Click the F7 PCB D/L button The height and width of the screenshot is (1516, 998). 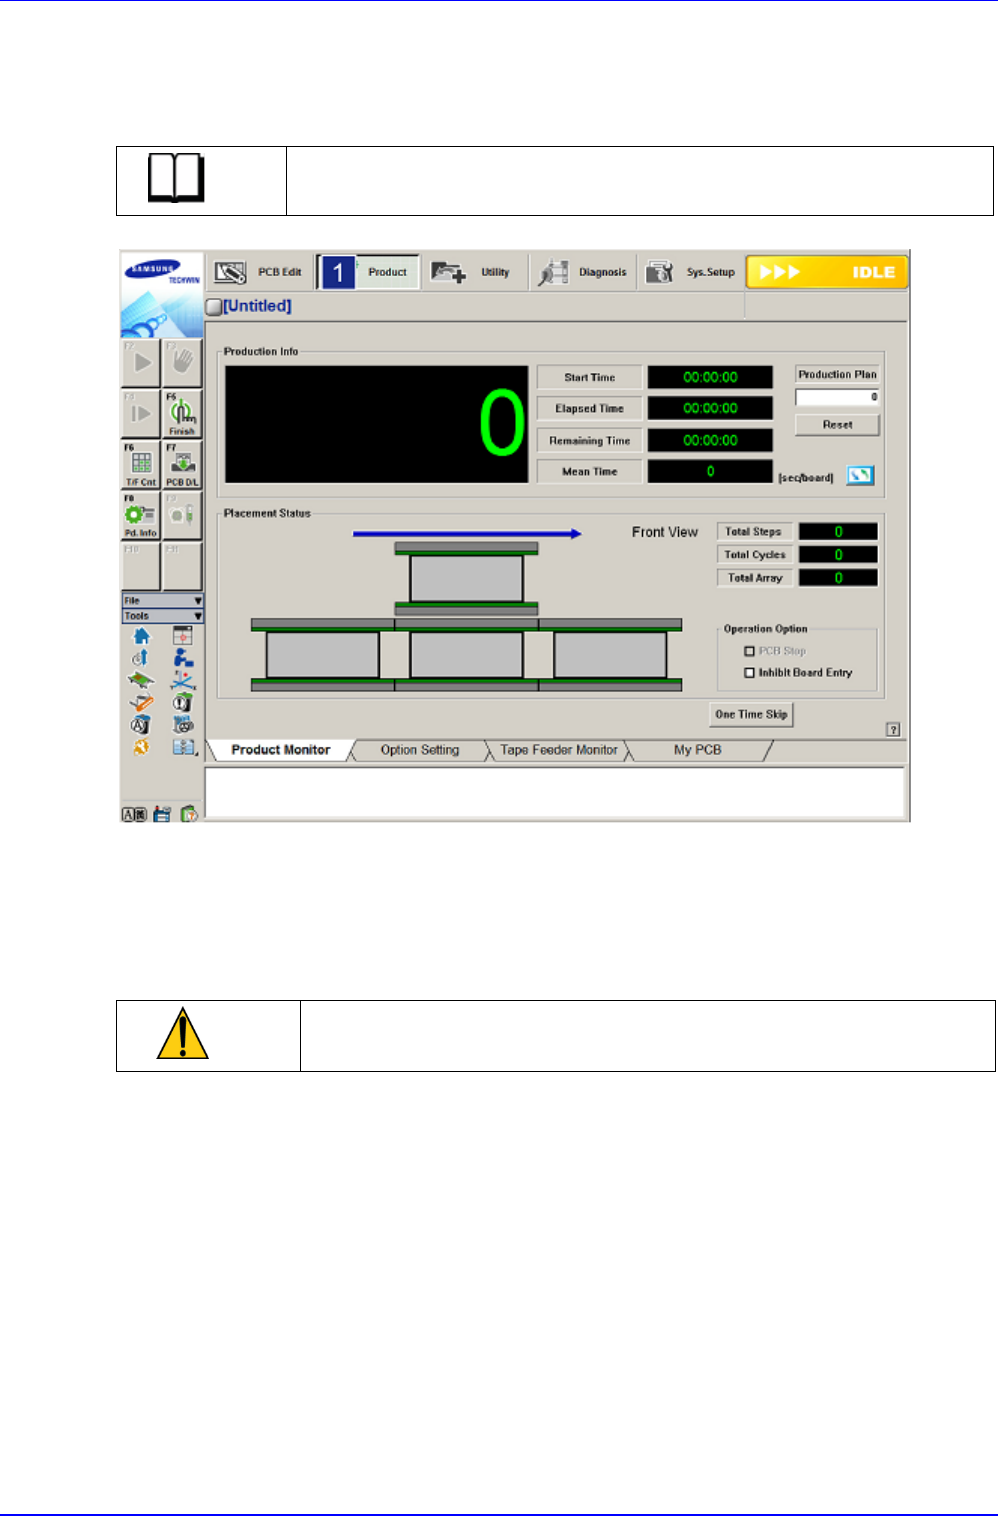[182, 465]
